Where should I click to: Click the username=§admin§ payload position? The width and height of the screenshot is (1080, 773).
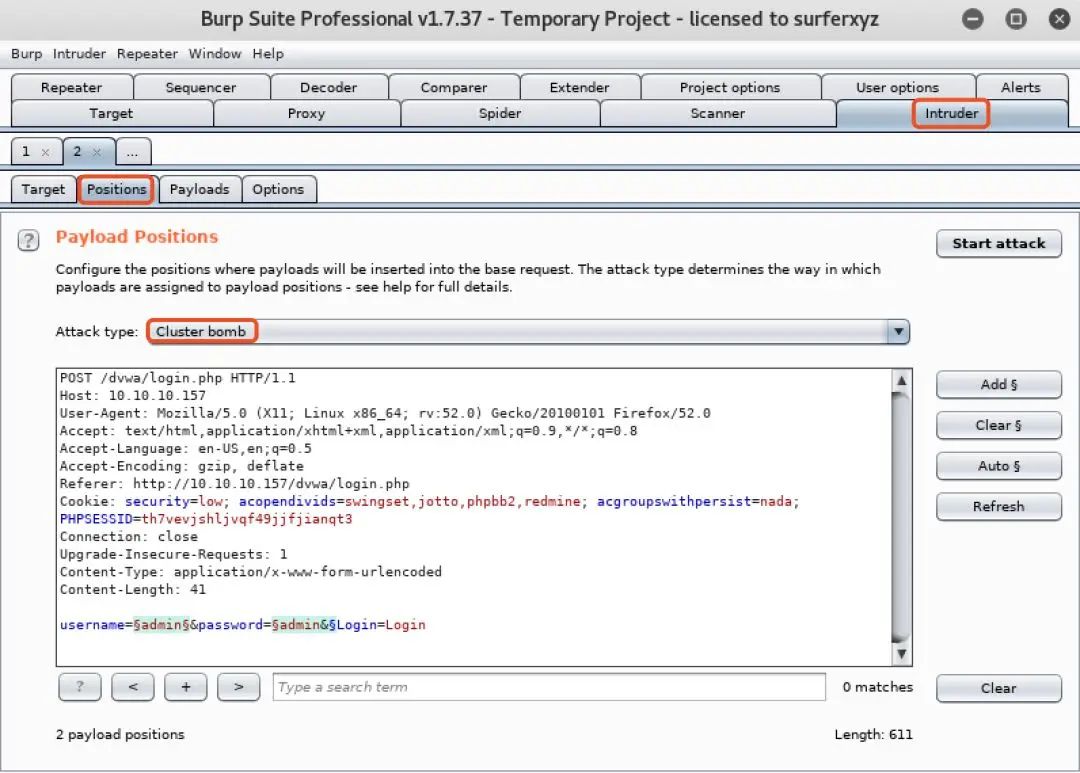coord(125,625)
